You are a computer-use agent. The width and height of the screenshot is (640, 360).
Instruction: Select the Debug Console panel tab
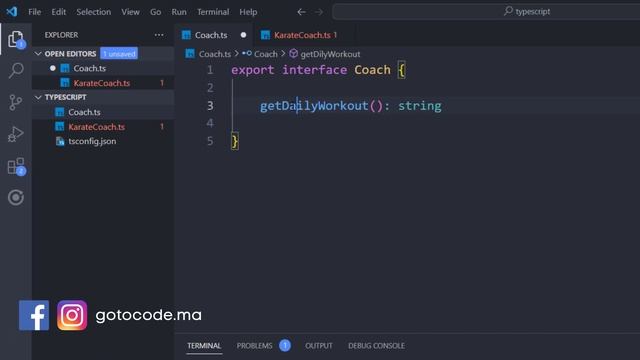coord(376,346)
